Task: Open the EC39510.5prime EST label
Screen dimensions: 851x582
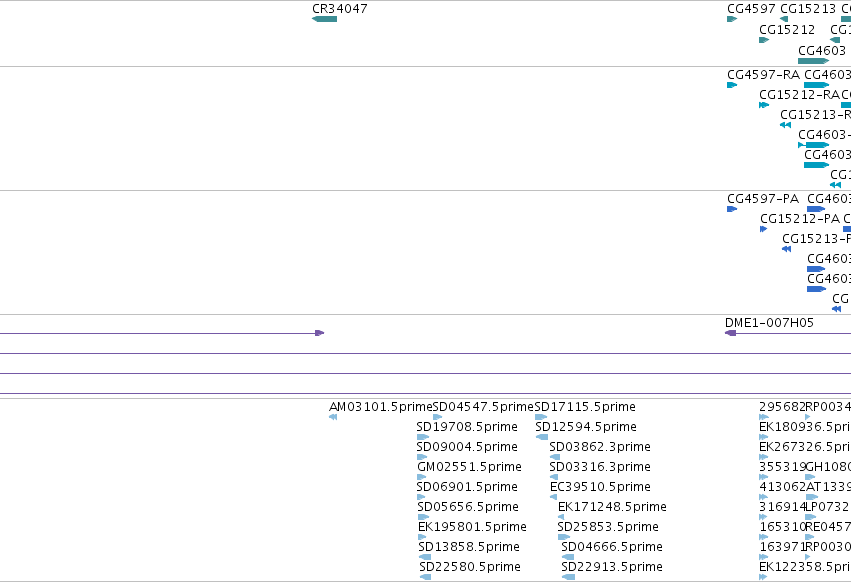Action: pos(600,486)
